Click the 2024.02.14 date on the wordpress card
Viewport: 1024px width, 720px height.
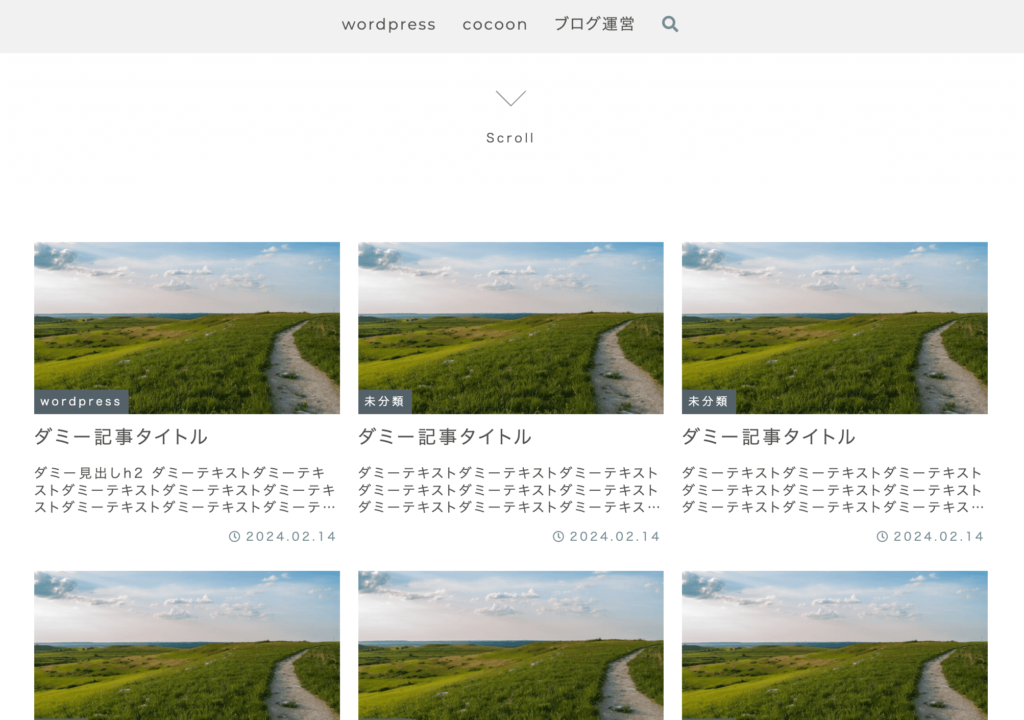pyautogui.click(x=291, y=536)
